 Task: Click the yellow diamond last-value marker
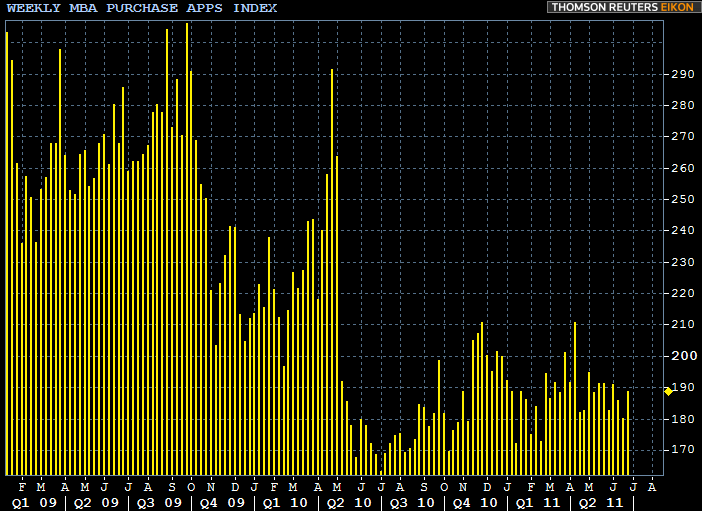click(668, 391)
